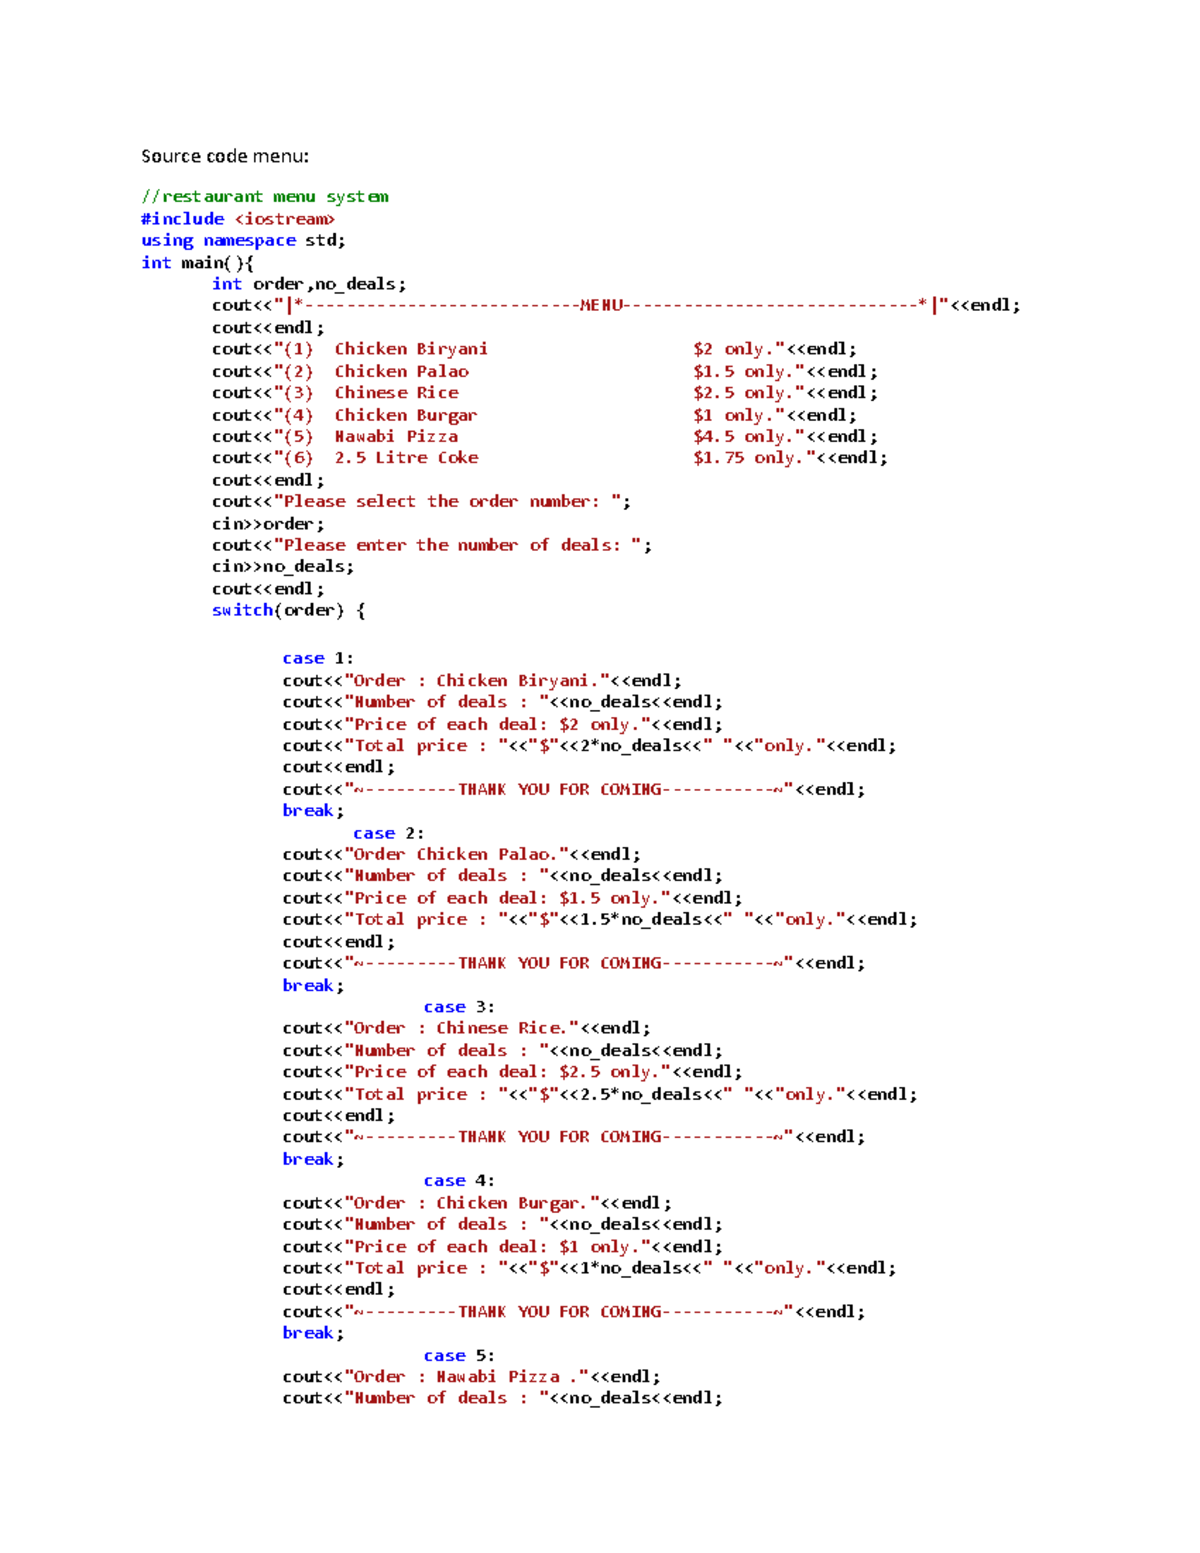Click the '(5) Hawabi Pizza' menu line
Screen dimensions: 1200x1553
pyautogui.click(x=545, y=436)
